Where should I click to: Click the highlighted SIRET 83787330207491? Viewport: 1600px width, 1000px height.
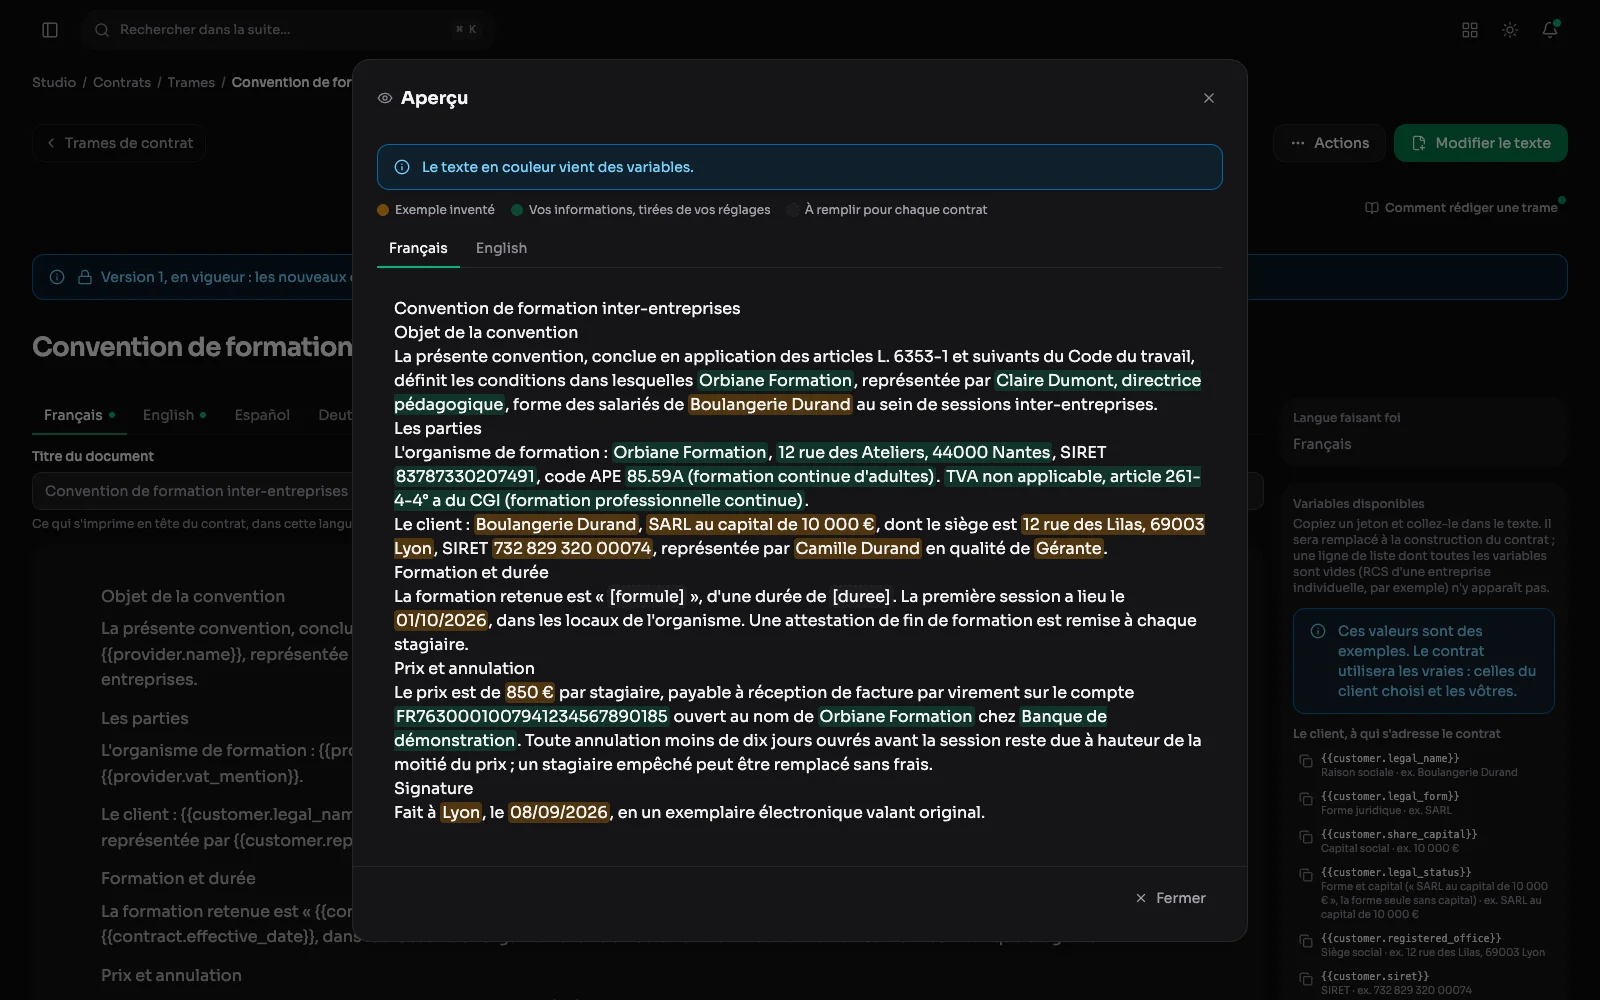click(x=465, y=476)
